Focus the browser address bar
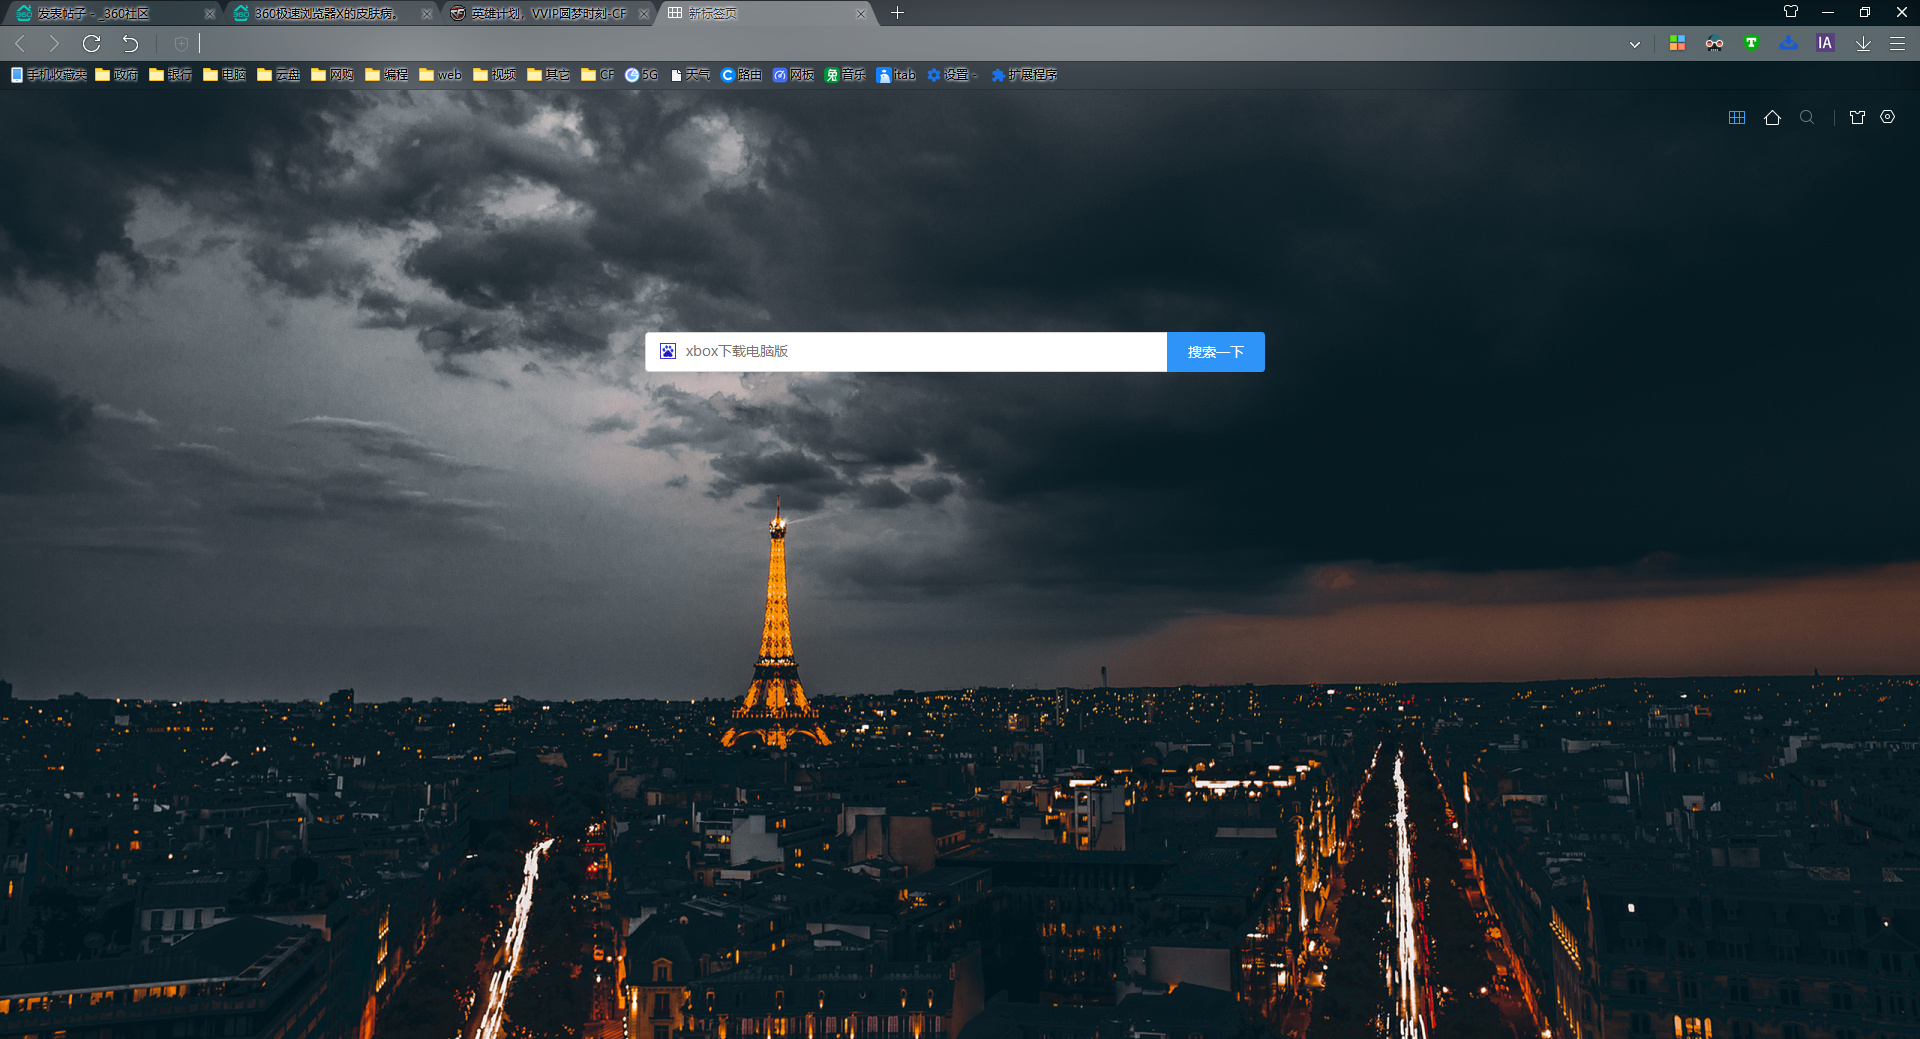Viewport: 1920px width, 1039px height. 905,44
